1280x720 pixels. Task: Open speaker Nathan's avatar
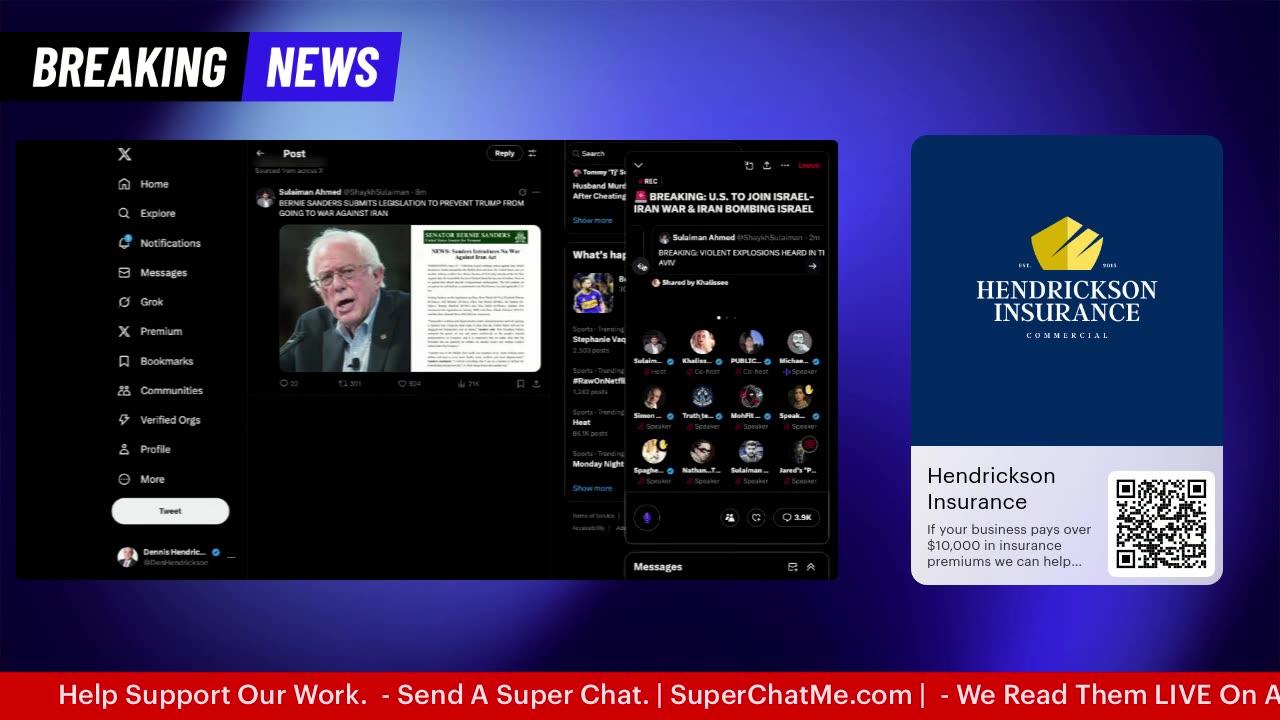click(x=702, y=451)
